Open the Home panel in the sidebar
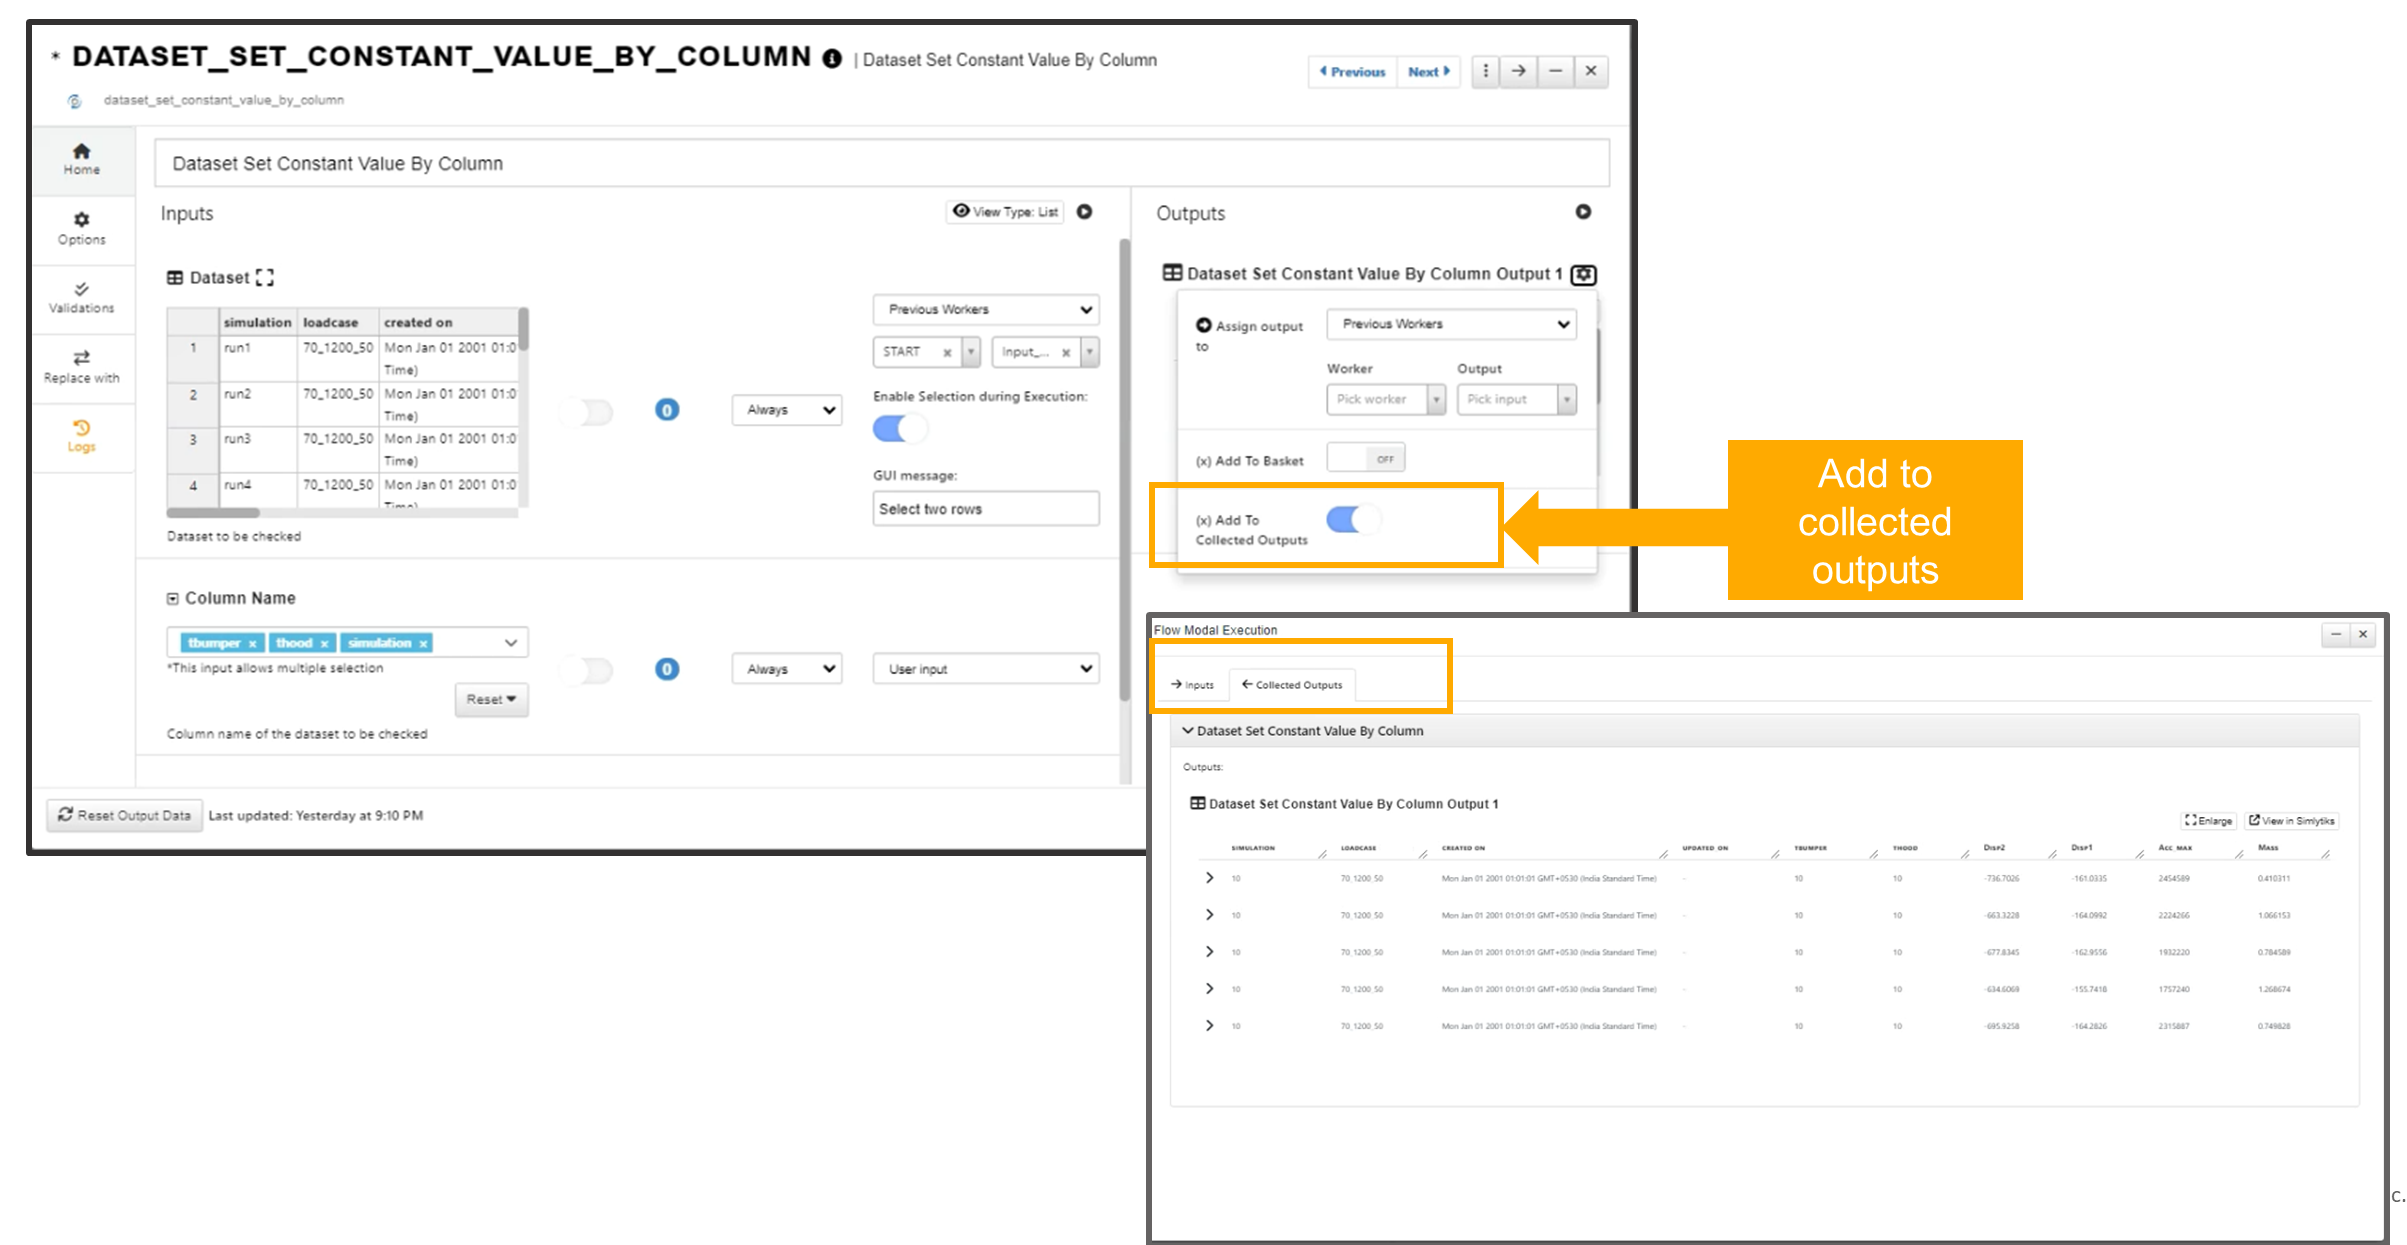The image size is (2407, 1245). 81,158
